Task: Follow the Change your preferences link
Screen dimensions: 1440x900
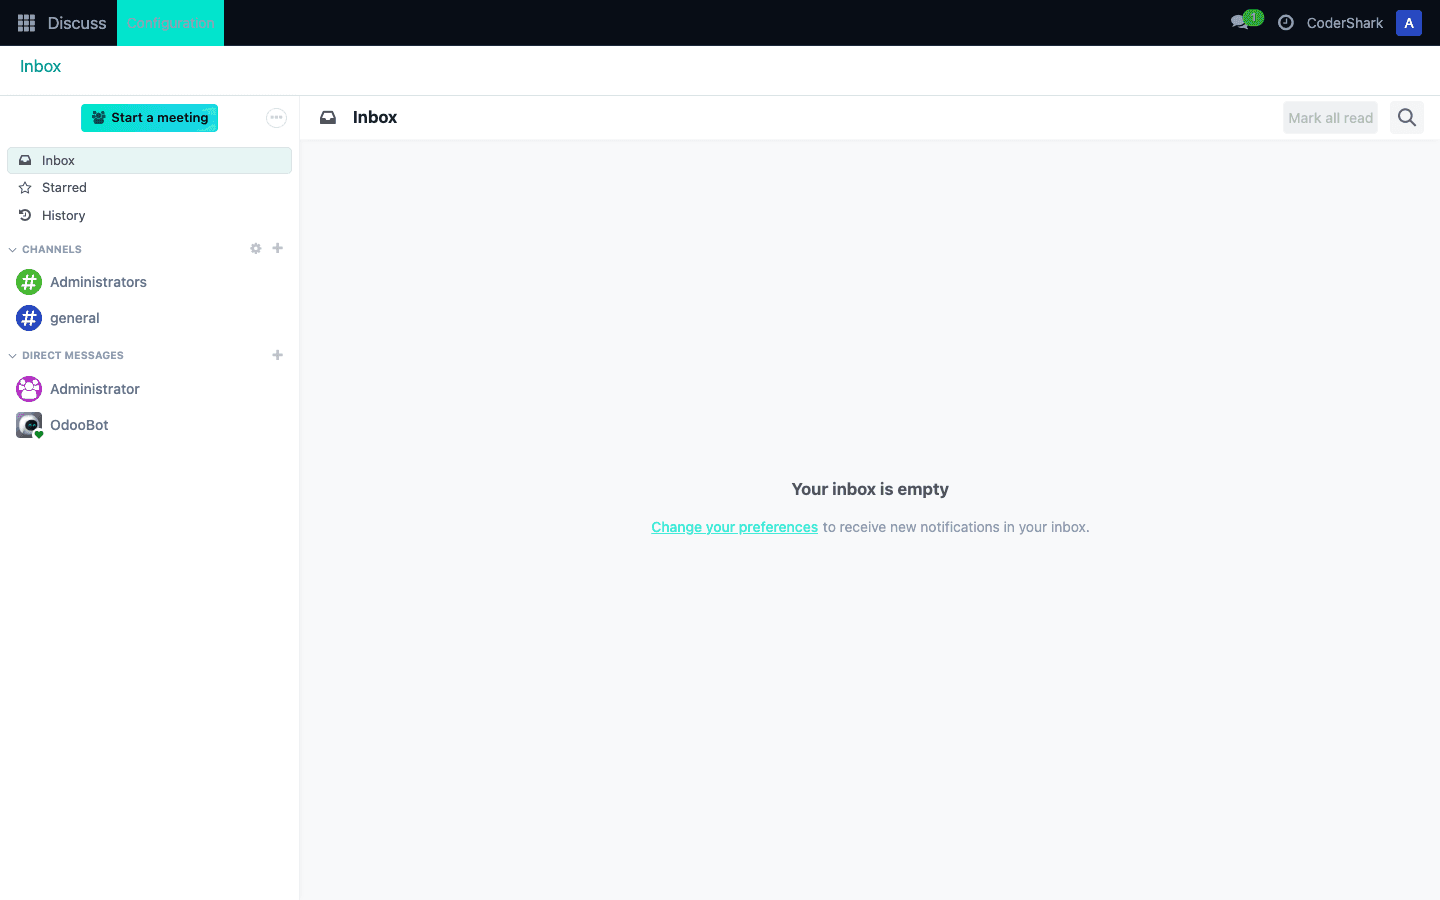Action: tap(735, 527)
